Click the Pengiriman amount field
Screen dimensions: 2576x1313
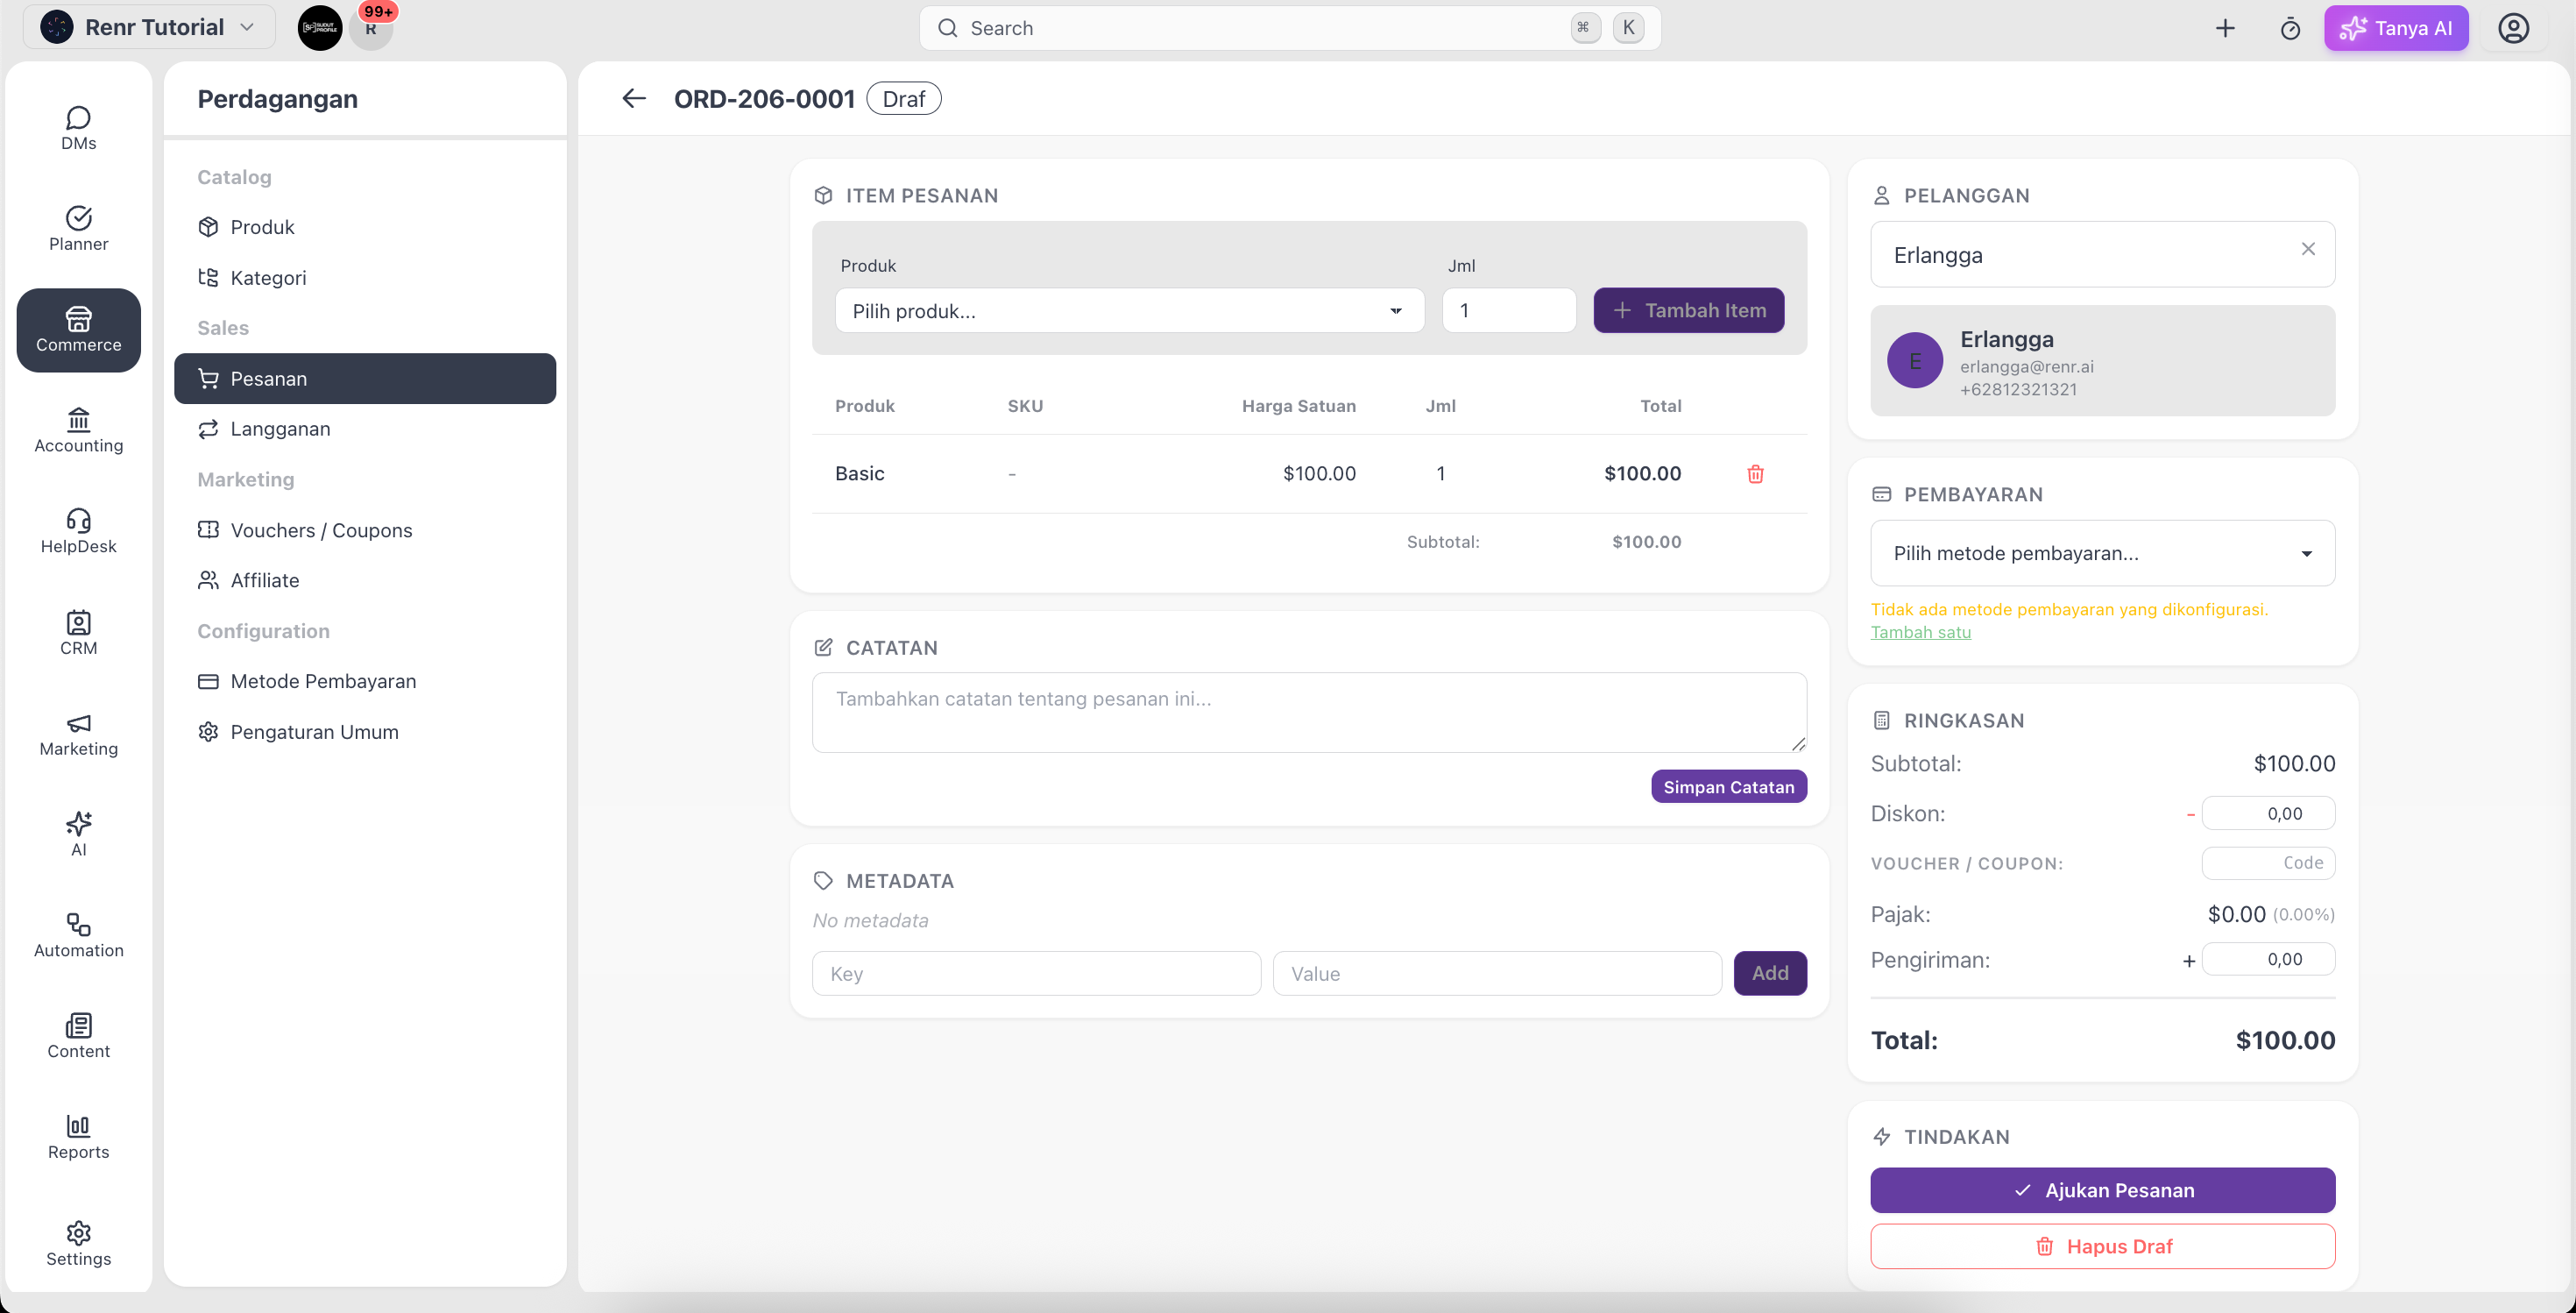click(x=2268, y=959)
